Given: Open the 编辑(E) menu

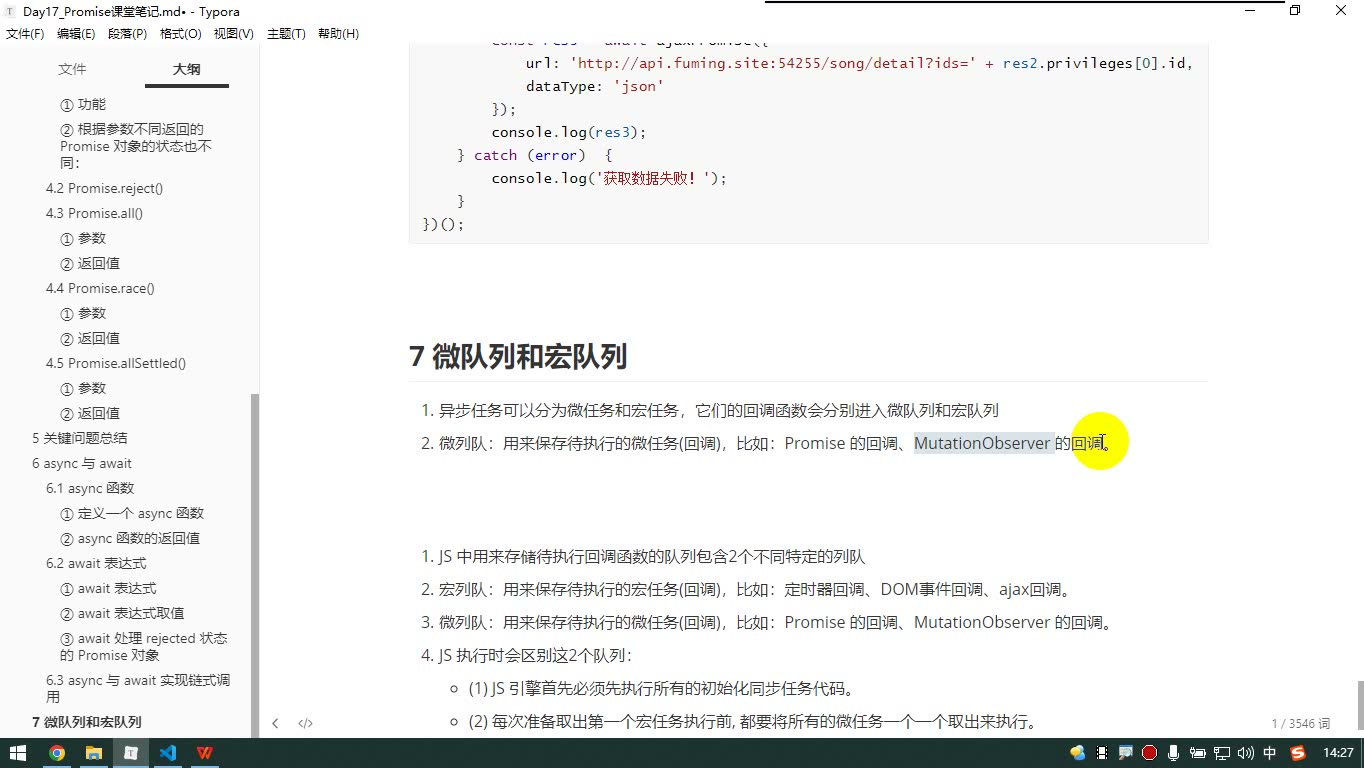Looking at the screenshot, I should pyautogui.click(x=76, y=34).
